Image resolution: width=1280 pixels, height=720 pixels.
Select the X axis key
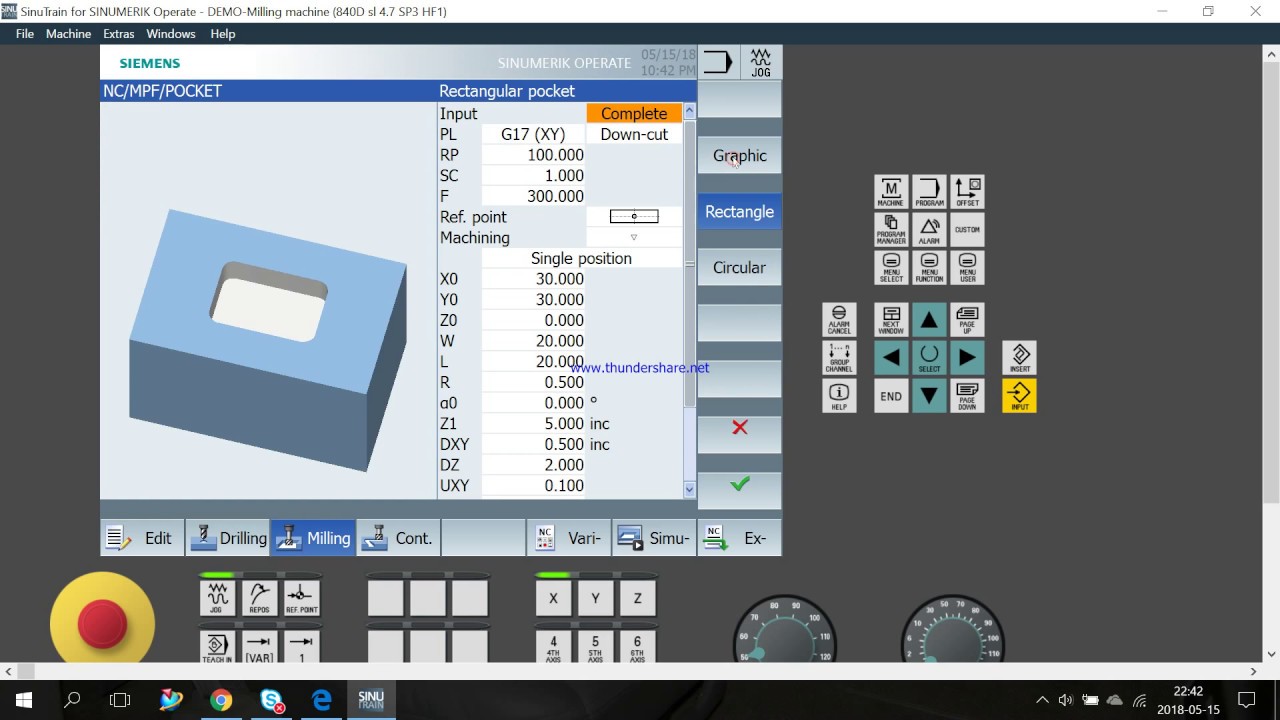pos(553,598)
